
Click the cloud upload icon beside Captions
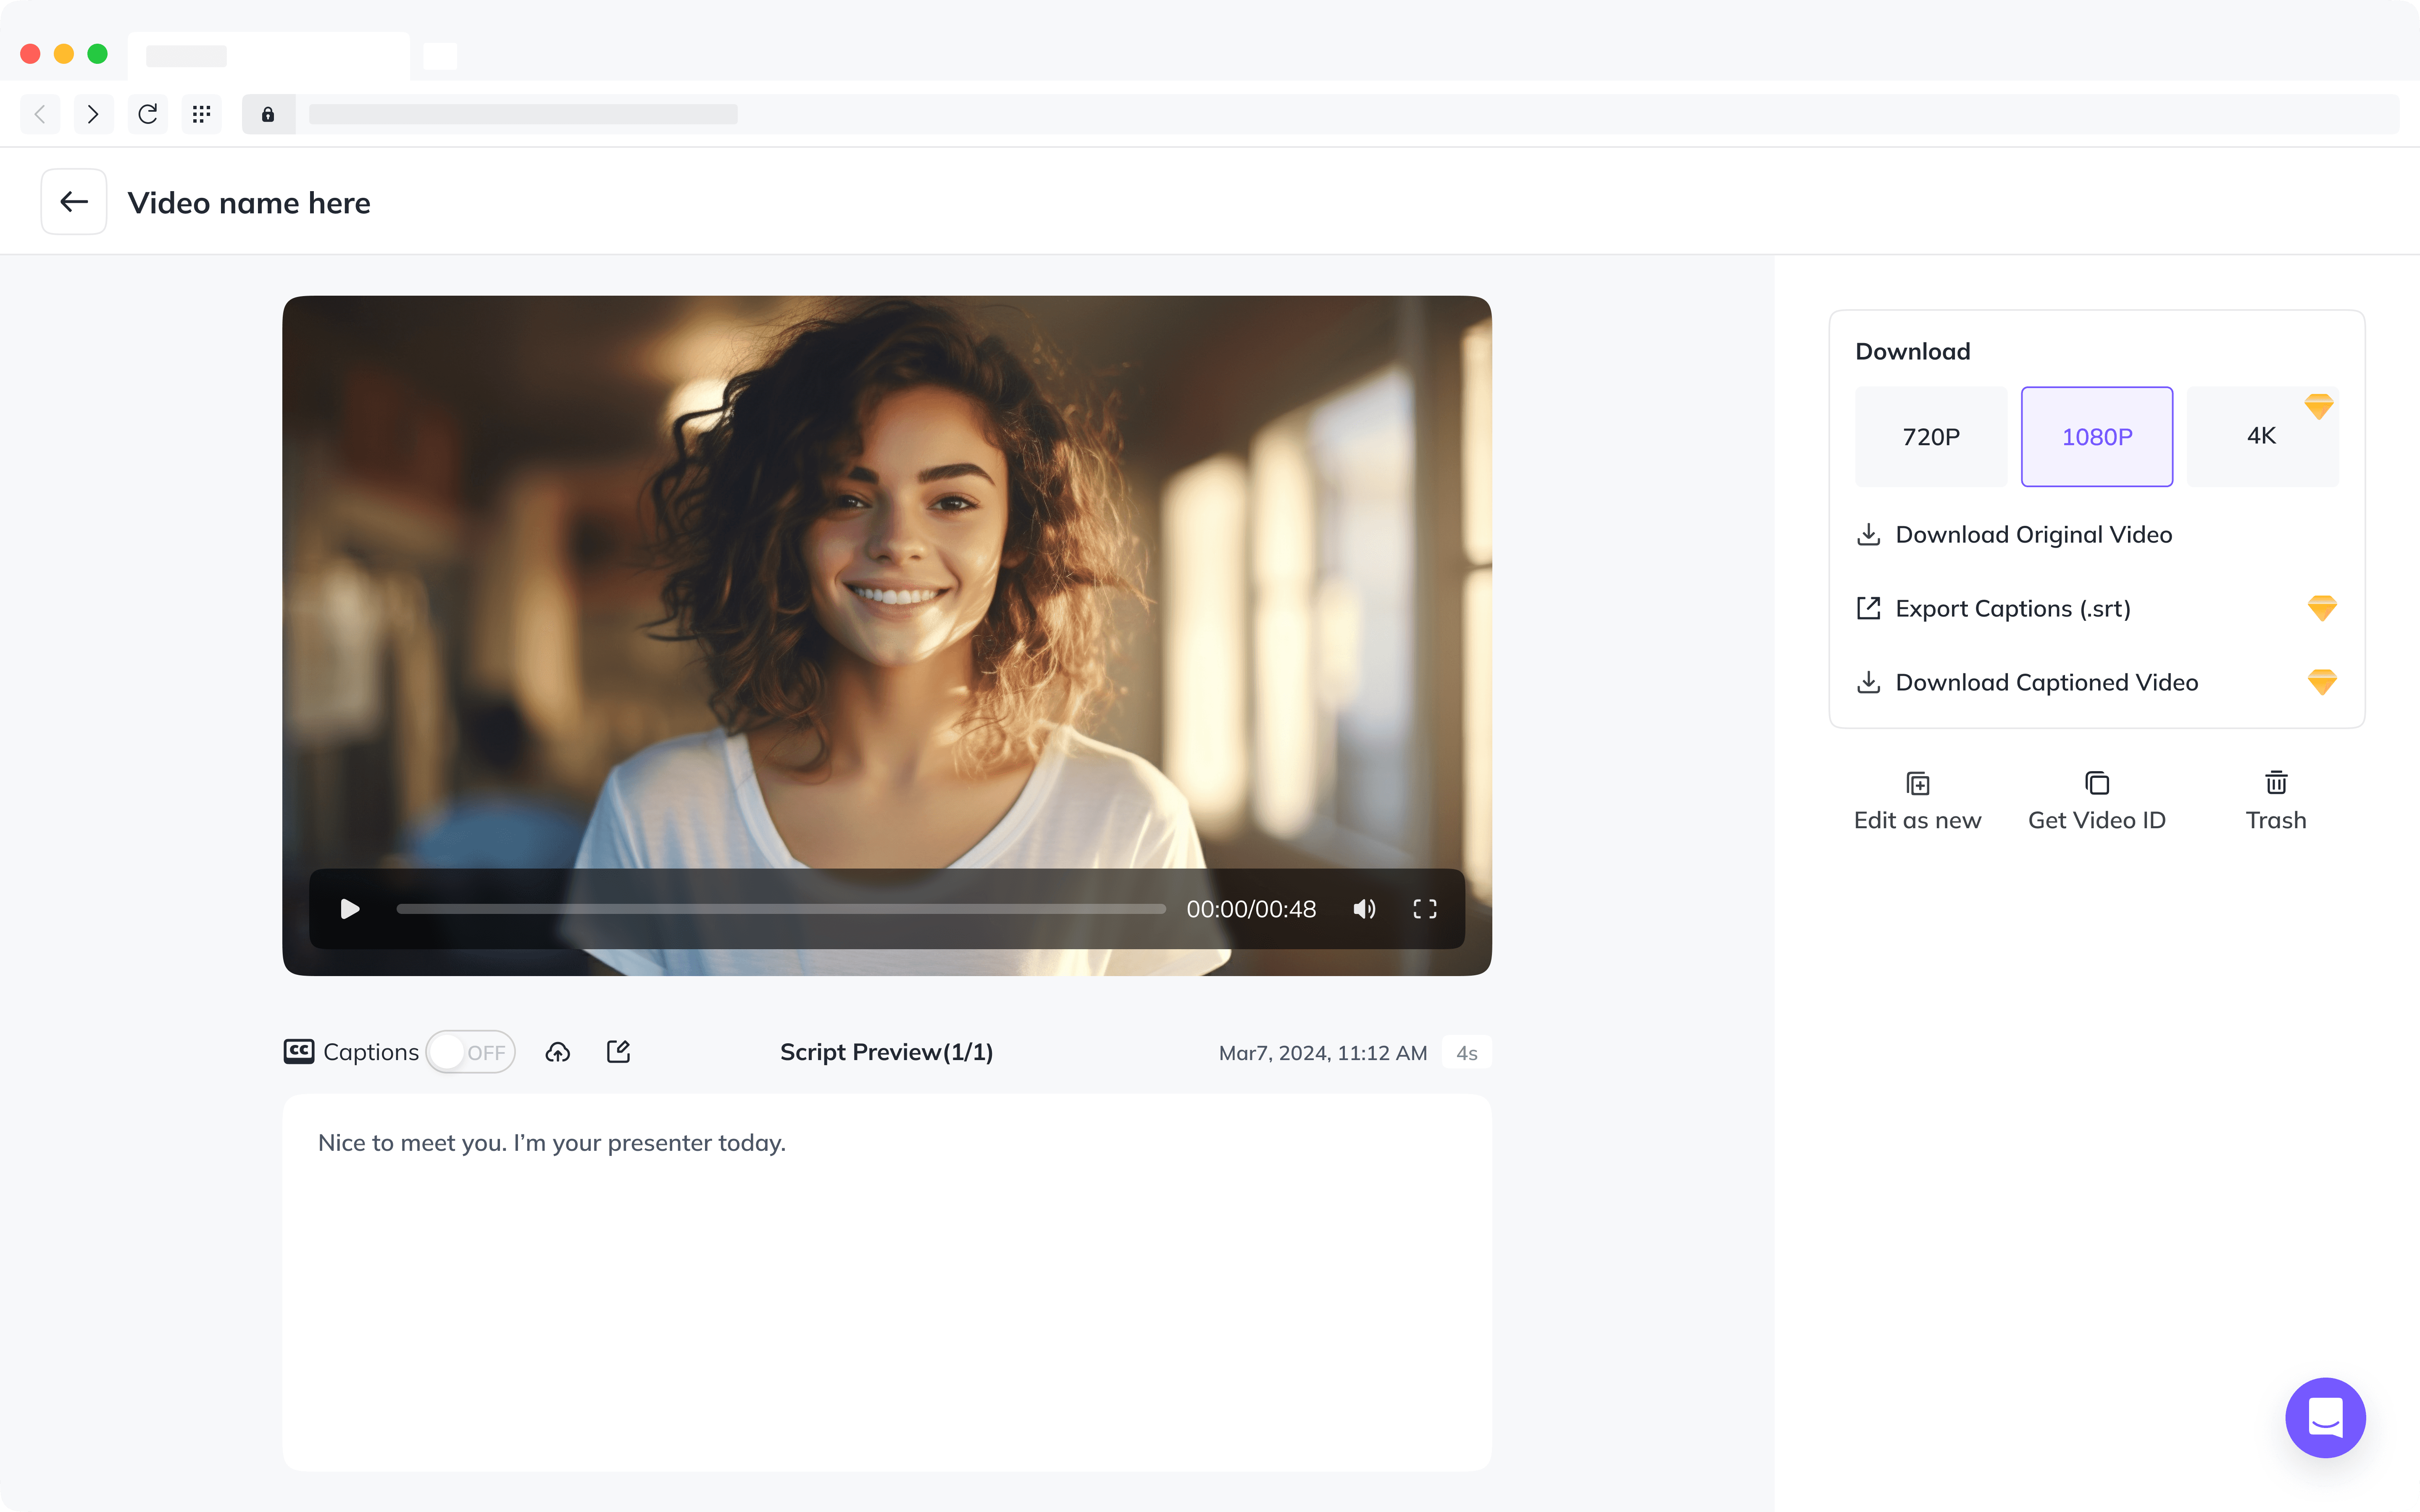pyautogui.click(x=558, y=1052)
